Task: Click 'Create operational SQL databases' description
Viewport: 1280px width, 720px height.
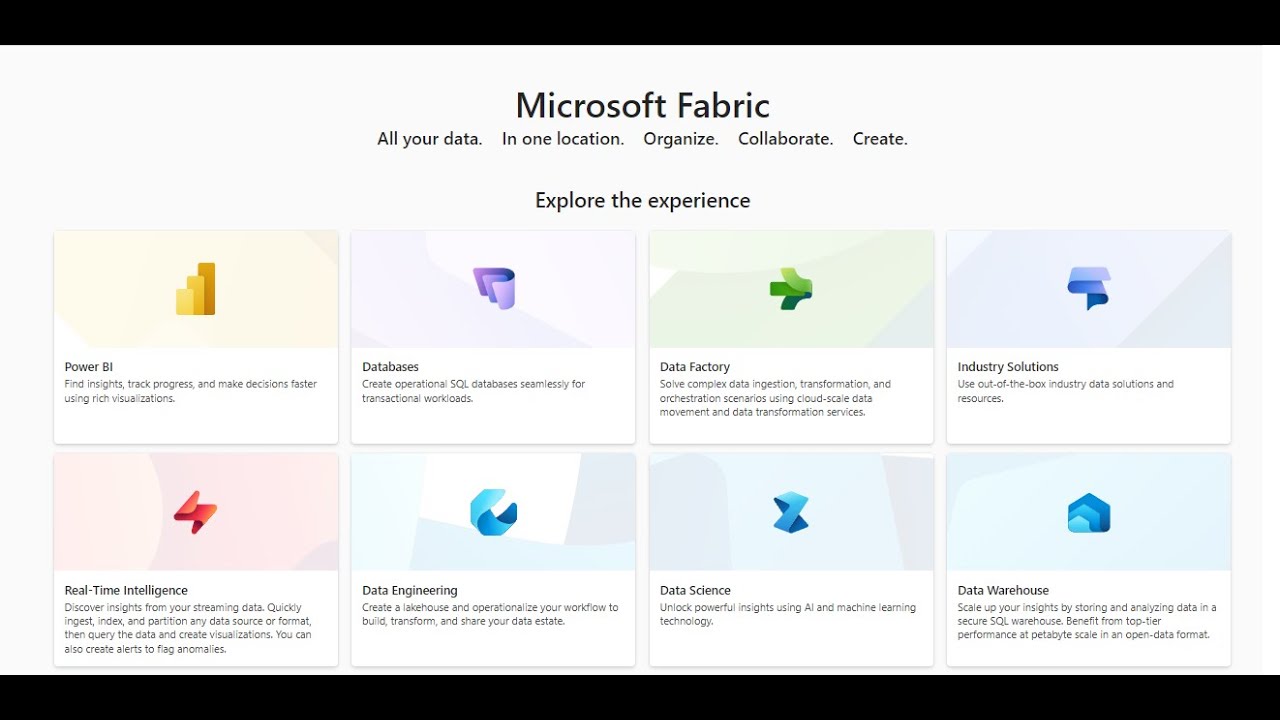Action: (x=474, y=391)
